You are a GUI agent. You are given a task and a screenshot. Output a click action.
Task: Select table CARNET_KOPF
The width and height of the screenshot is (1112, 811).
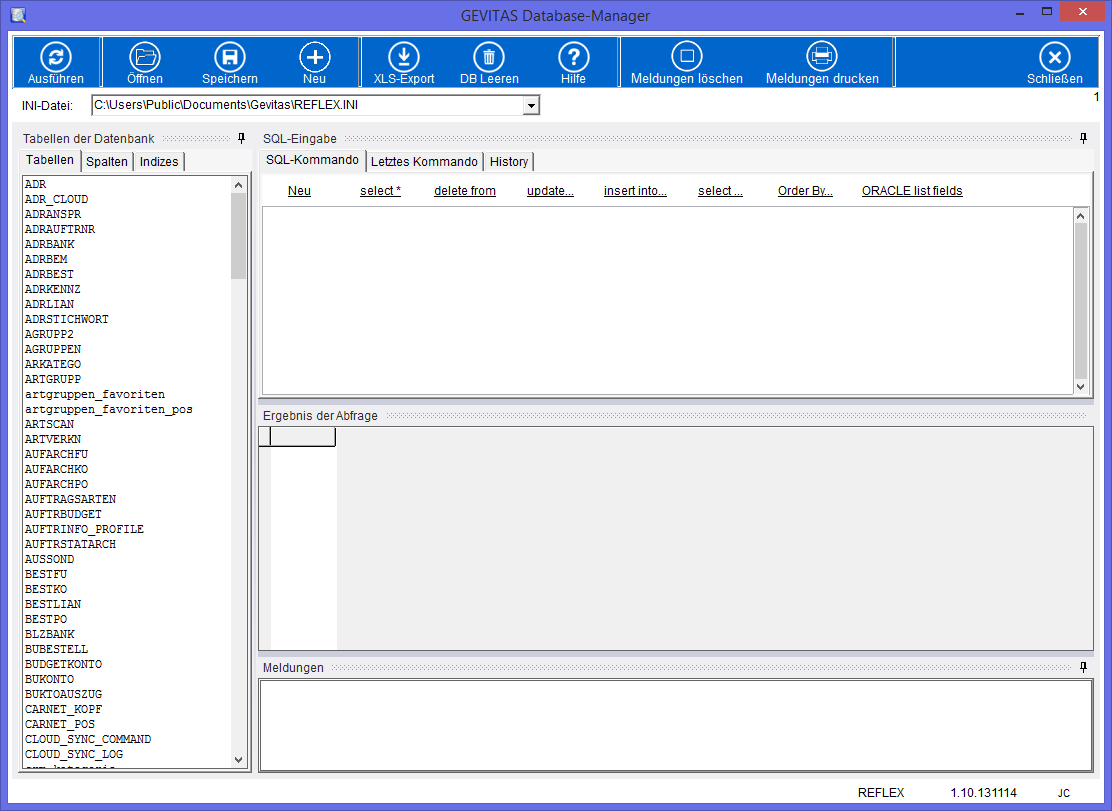(63, 709)
